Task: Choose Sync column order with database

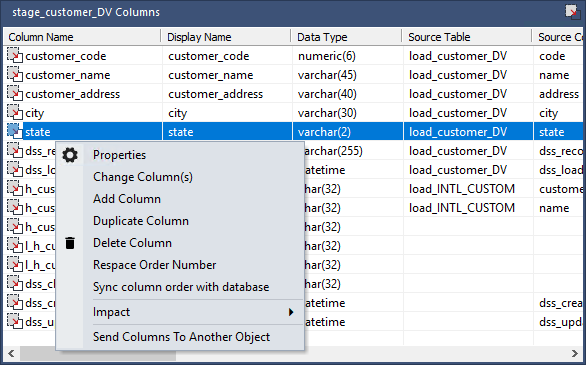Action: click(x=181, y=287)
